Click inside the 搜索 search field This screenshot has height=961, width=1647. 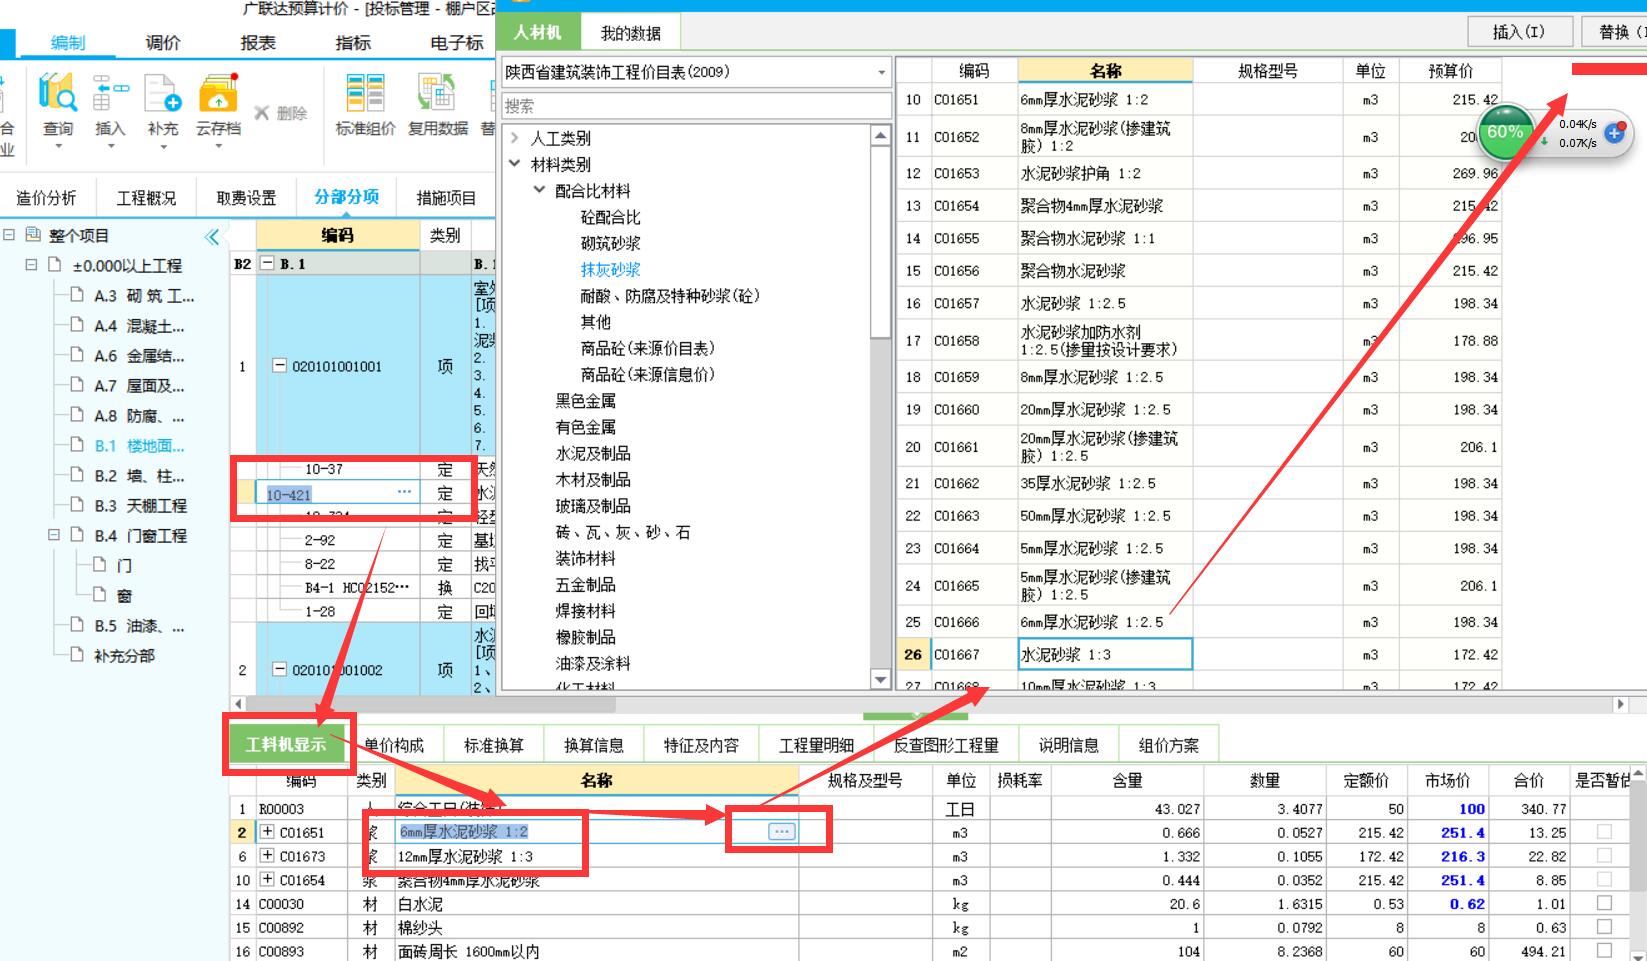click(x=696, y=106)
